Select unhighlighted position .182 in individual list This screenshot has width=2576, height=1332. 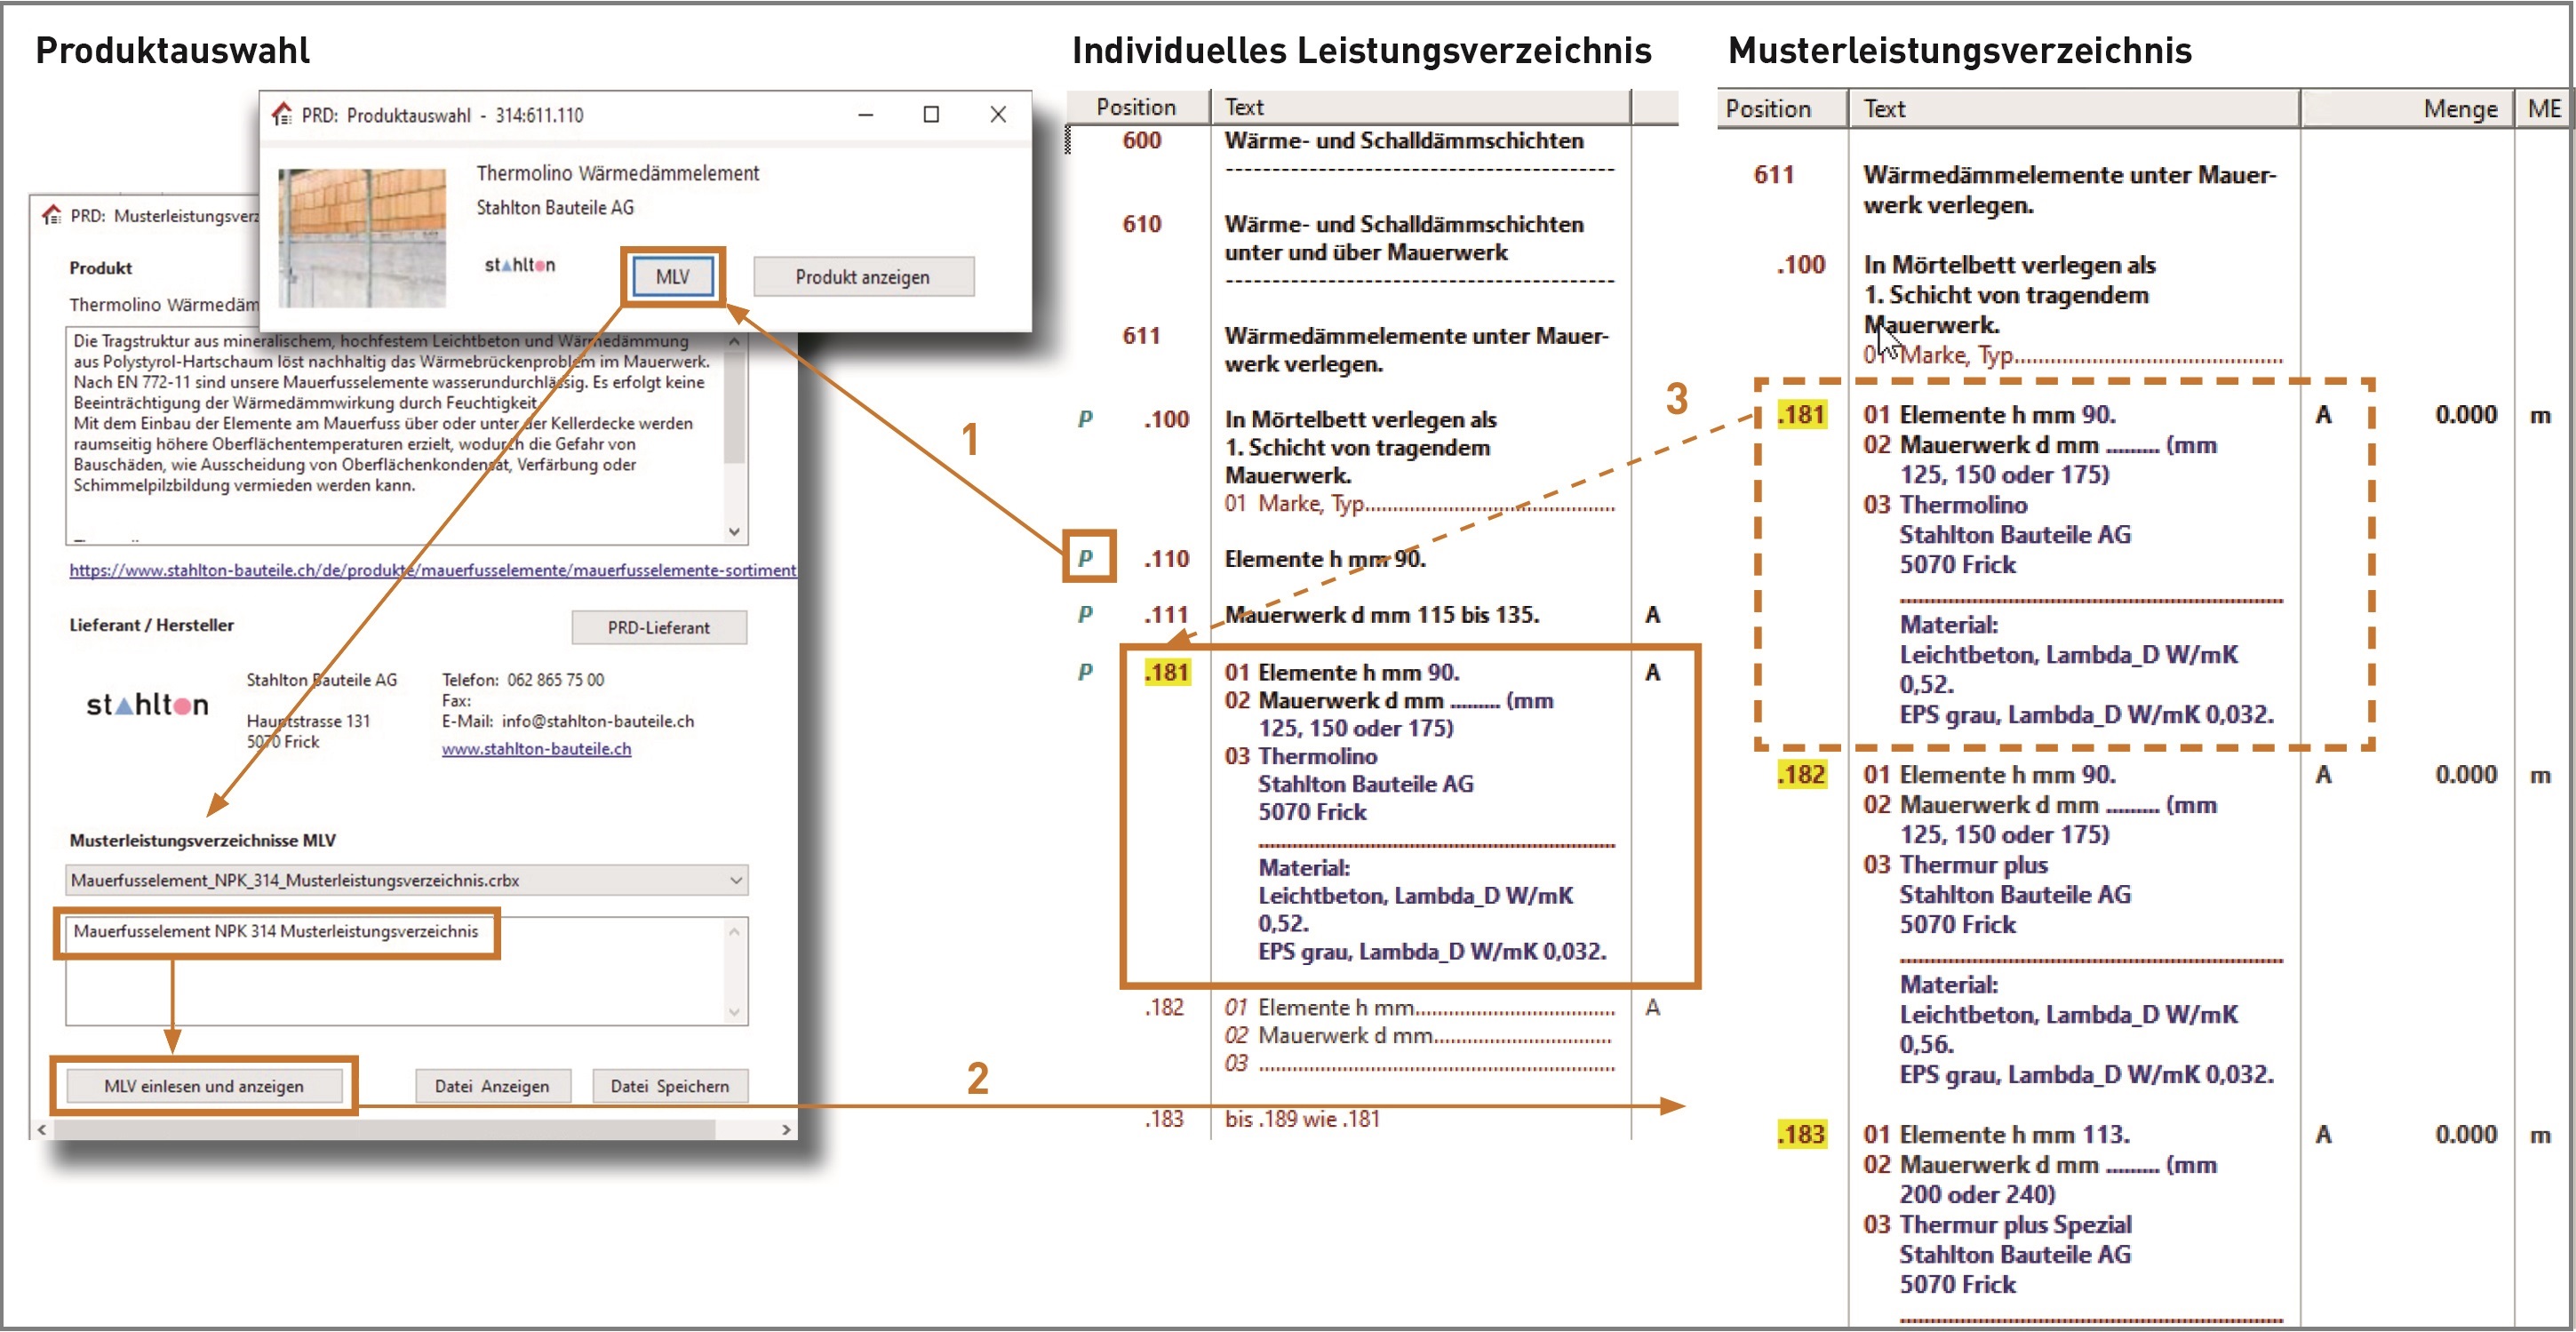tap(1165, 1007)
